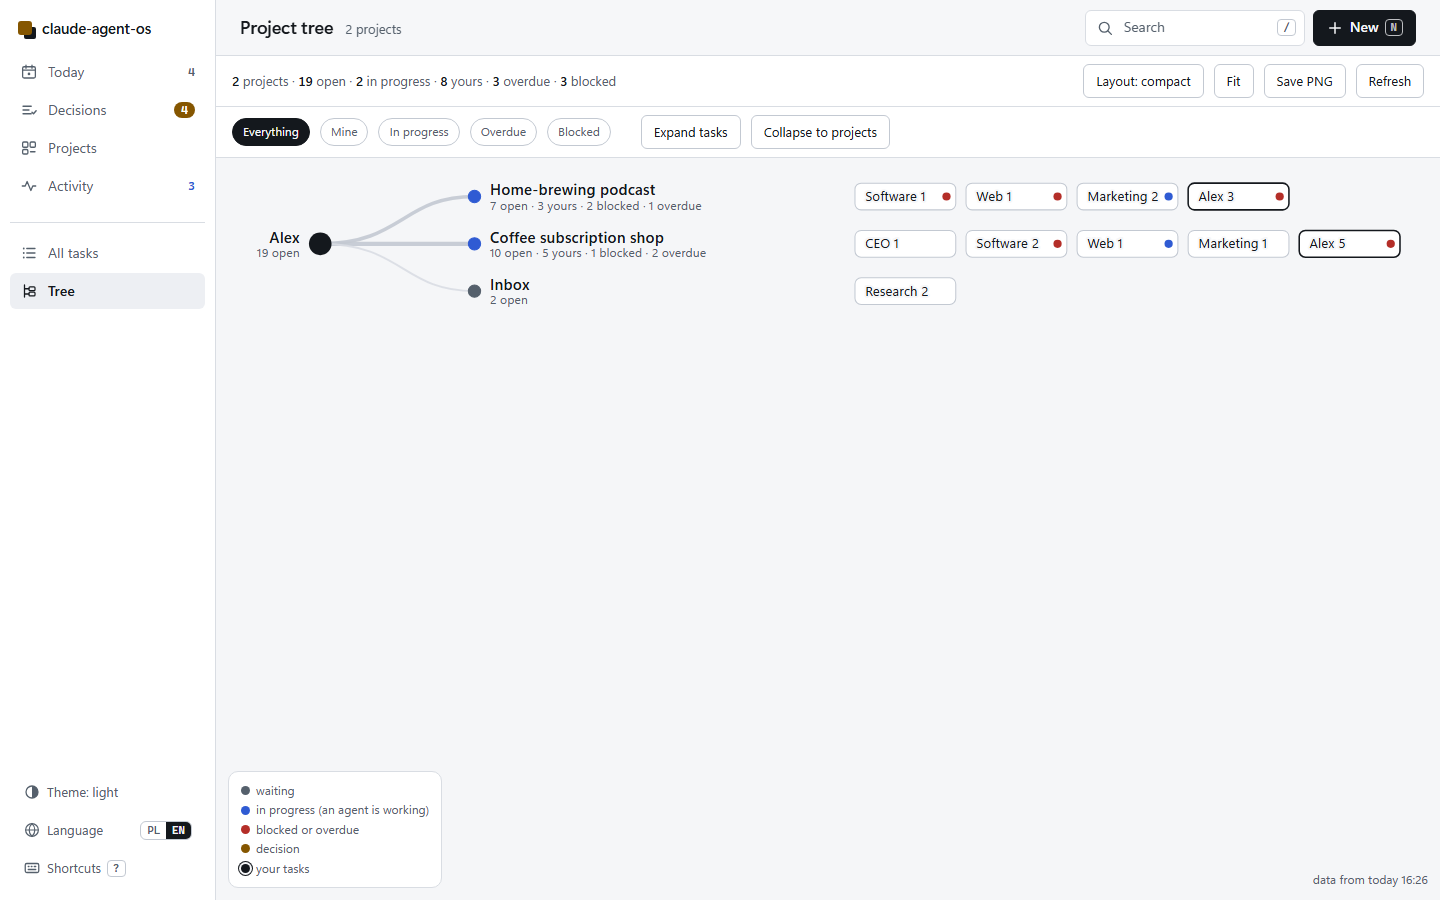
Task: Enable the Blocked filter chip
Action: 579,132
